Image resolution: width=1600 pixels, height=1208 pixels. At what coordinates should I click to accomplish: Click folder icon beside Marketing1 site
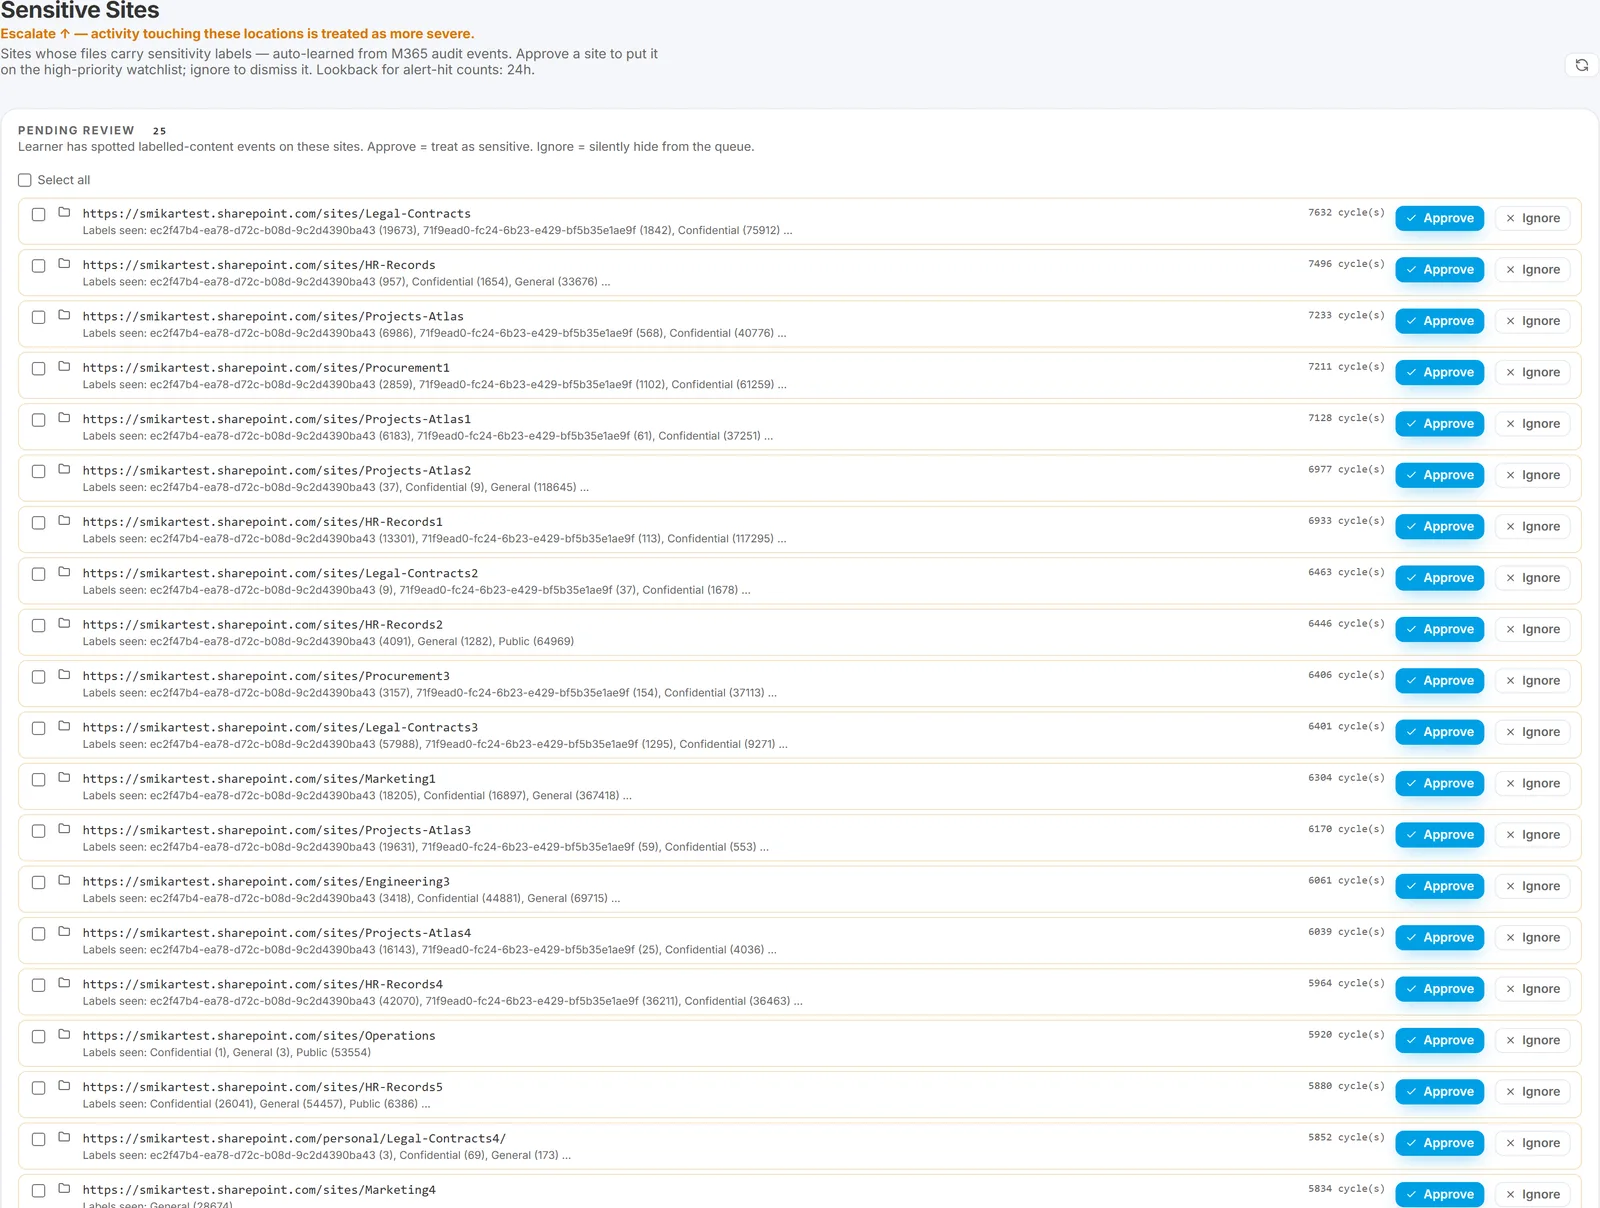tap(64, 777)
